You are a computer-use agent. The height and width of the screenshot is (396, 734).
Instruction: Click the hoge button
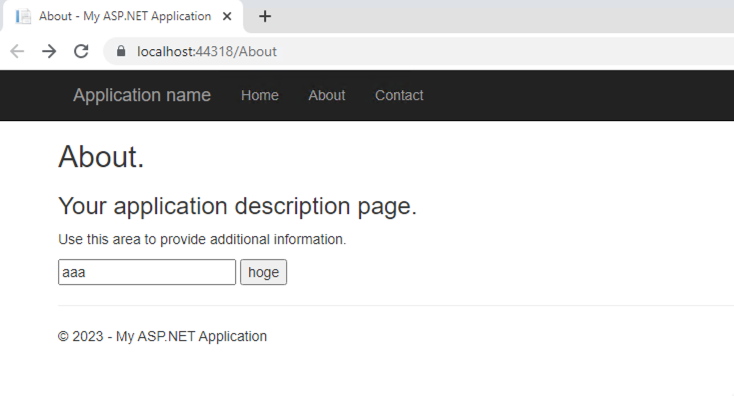(264, 272)
